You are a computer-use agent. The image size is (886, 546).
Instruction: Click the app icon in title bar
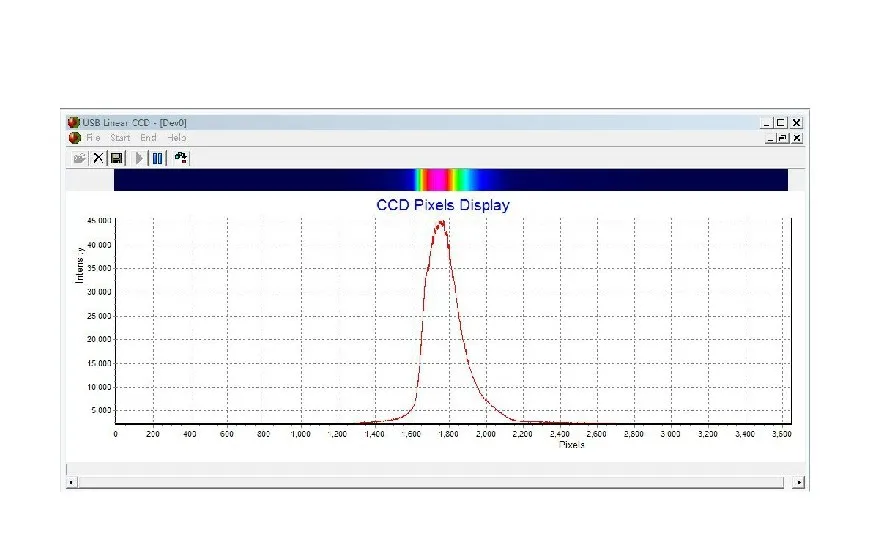73,123
